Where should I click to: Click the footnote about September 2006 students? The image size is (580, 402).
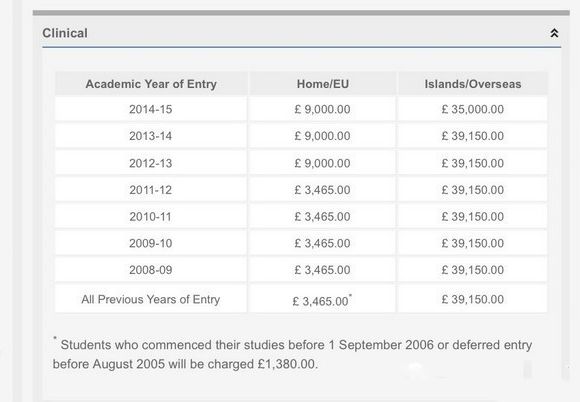293,354
